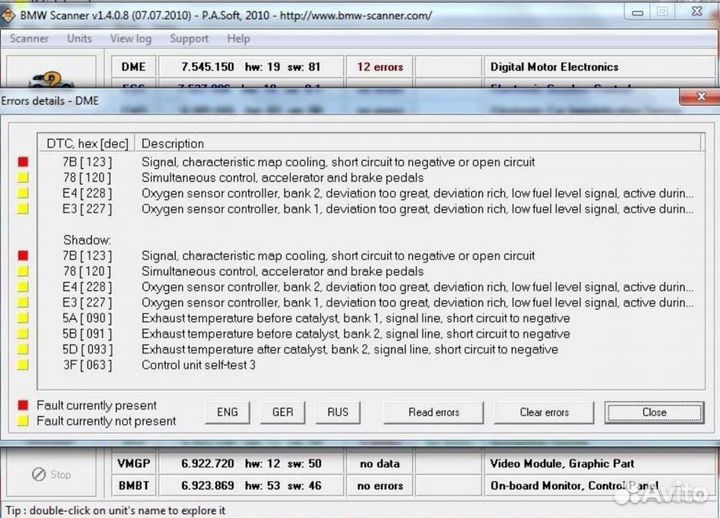Select the BMBT unit row name
The height and width of the screenshot is (518, 720).
click(134, 485)
